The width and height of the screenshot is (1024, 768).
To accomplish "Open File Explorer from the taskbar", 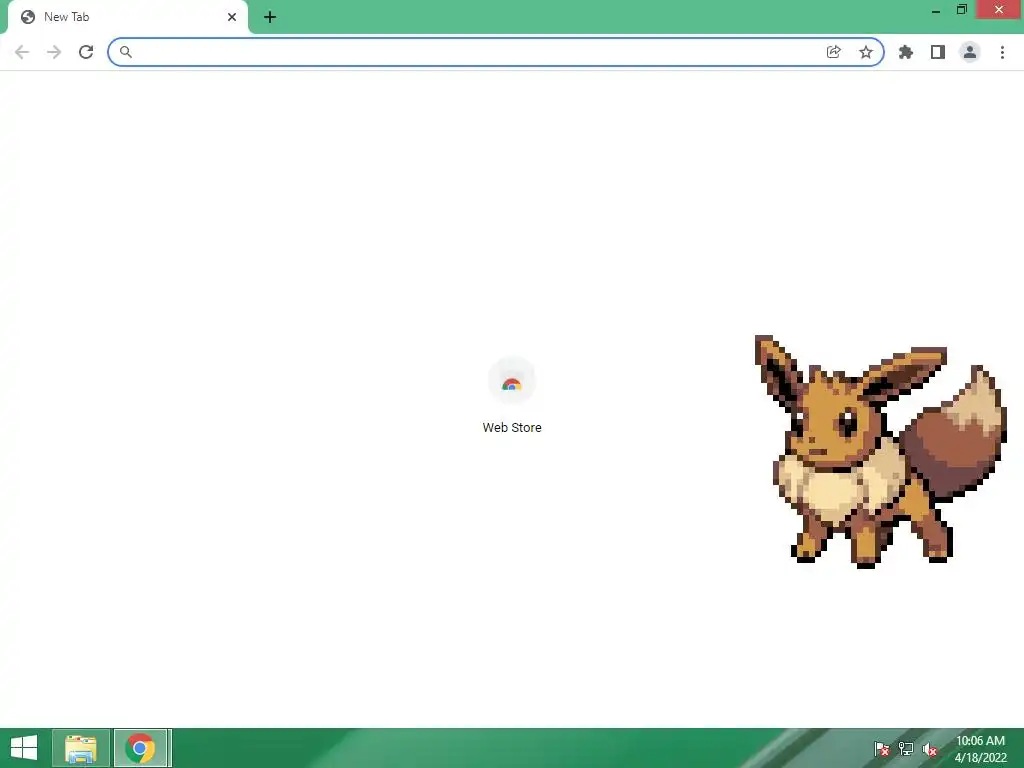I will point(81,748).
